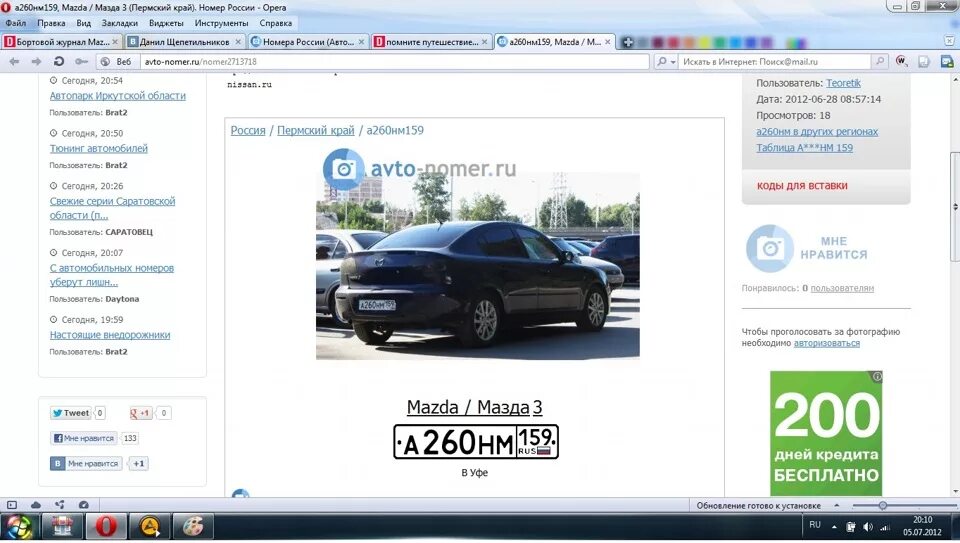Open the Вид menu
This screenshot has width=960, height=543.
(83, 23)
